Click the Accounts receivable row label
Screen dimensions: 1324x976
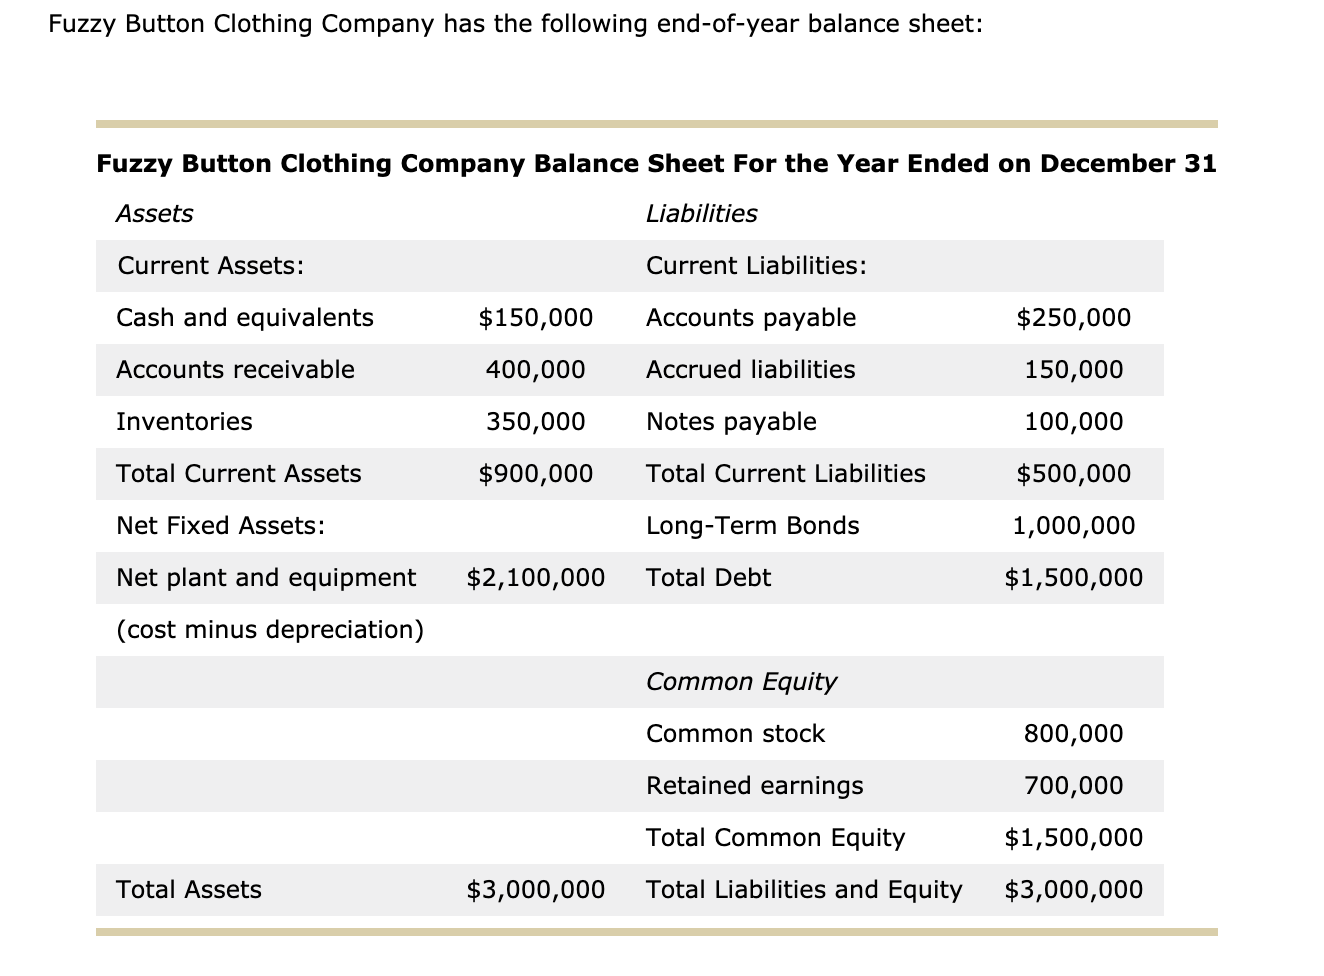tap(235, 369)
